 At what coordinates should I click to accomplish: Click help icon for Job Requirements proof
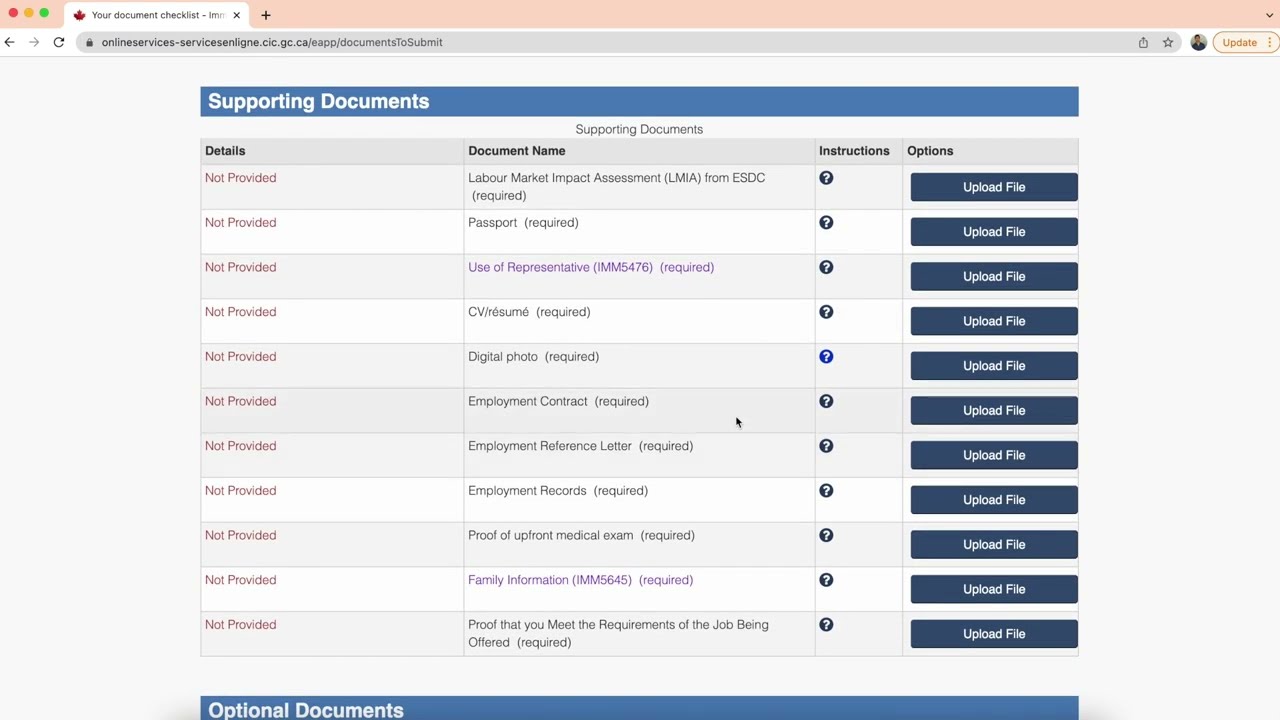pos(826,625)
